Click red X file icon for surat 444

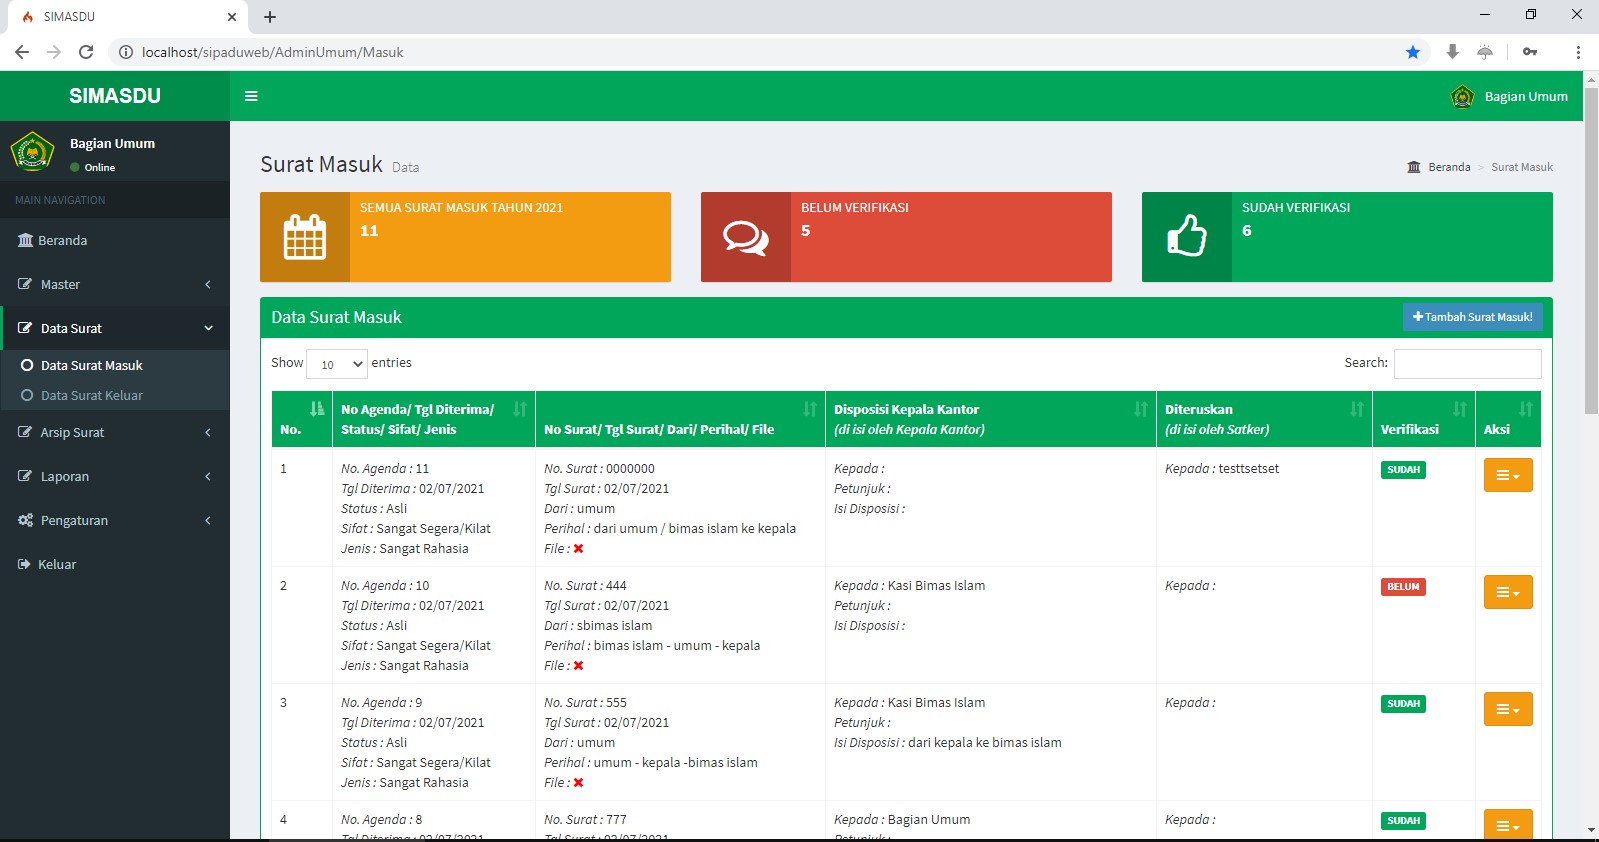tap(578, 665)
